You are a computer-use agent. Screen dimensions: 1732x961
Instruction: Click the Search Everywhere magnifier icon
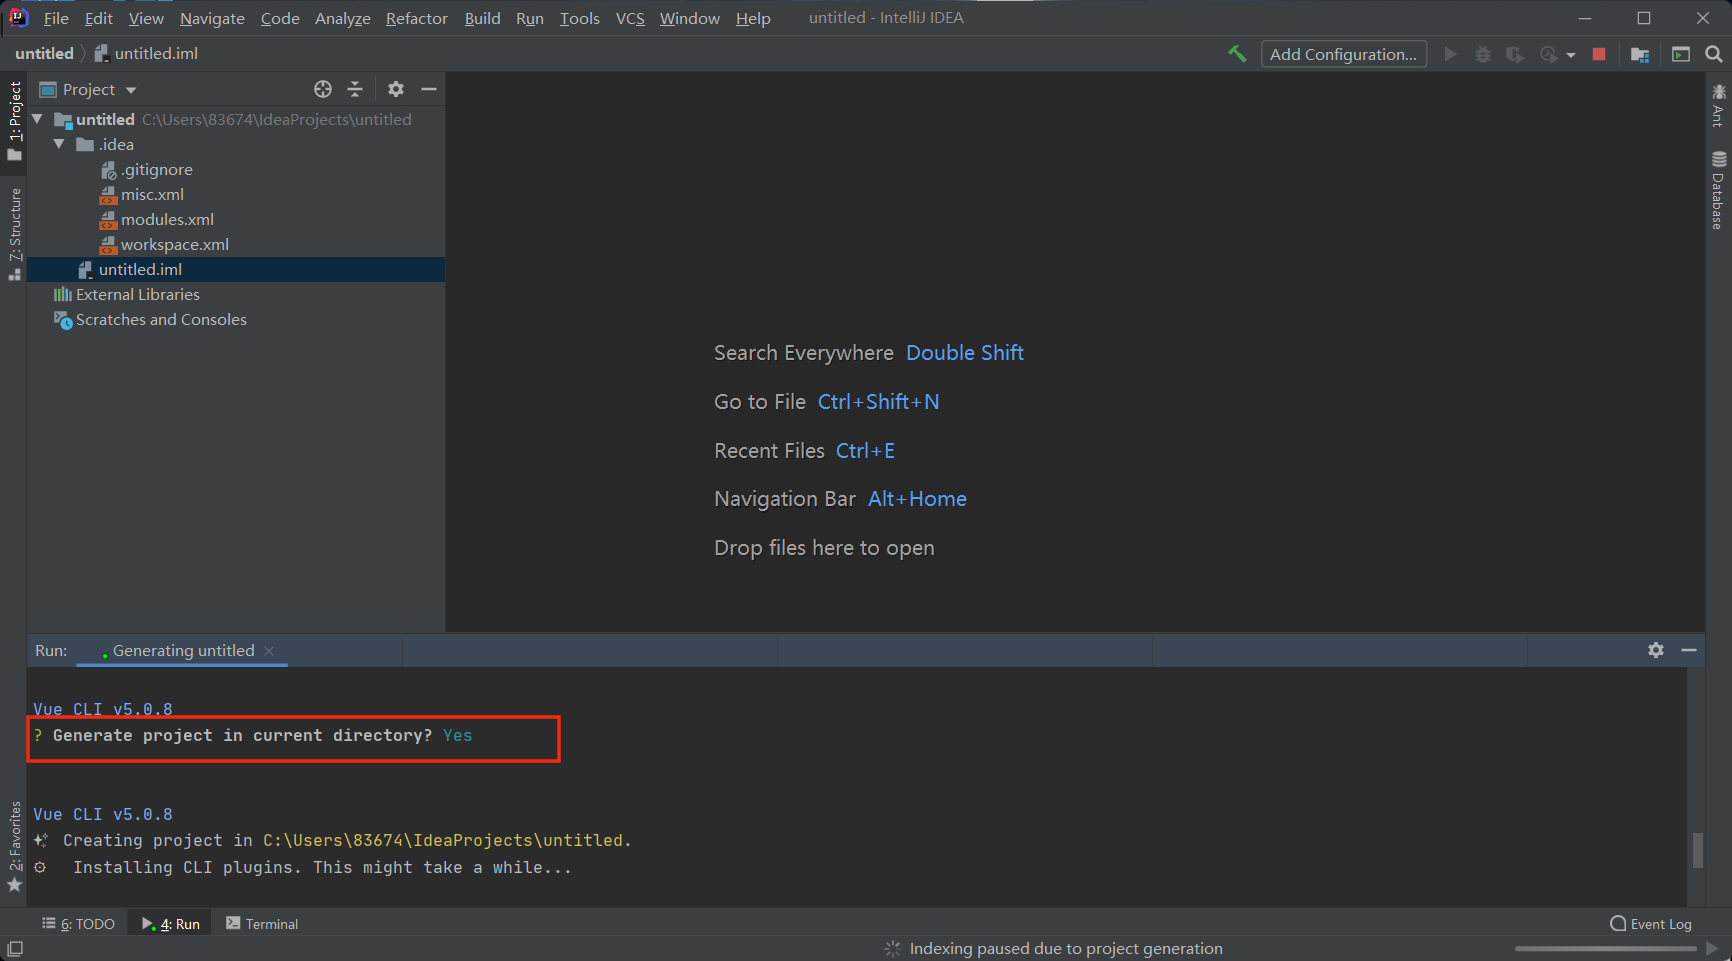[x=1714, y=54]
